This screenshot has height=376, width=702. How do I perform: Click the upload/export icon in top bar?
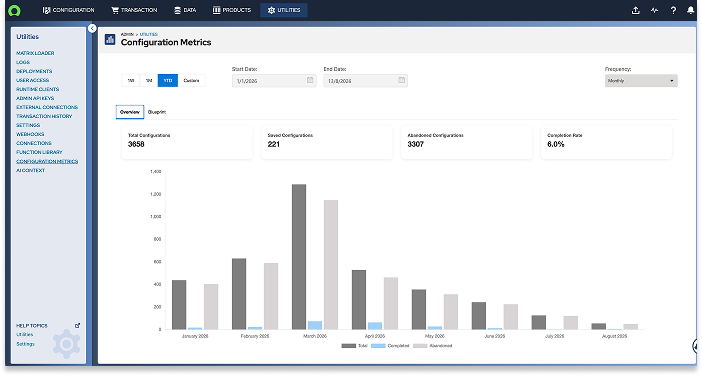pos(635,10)
